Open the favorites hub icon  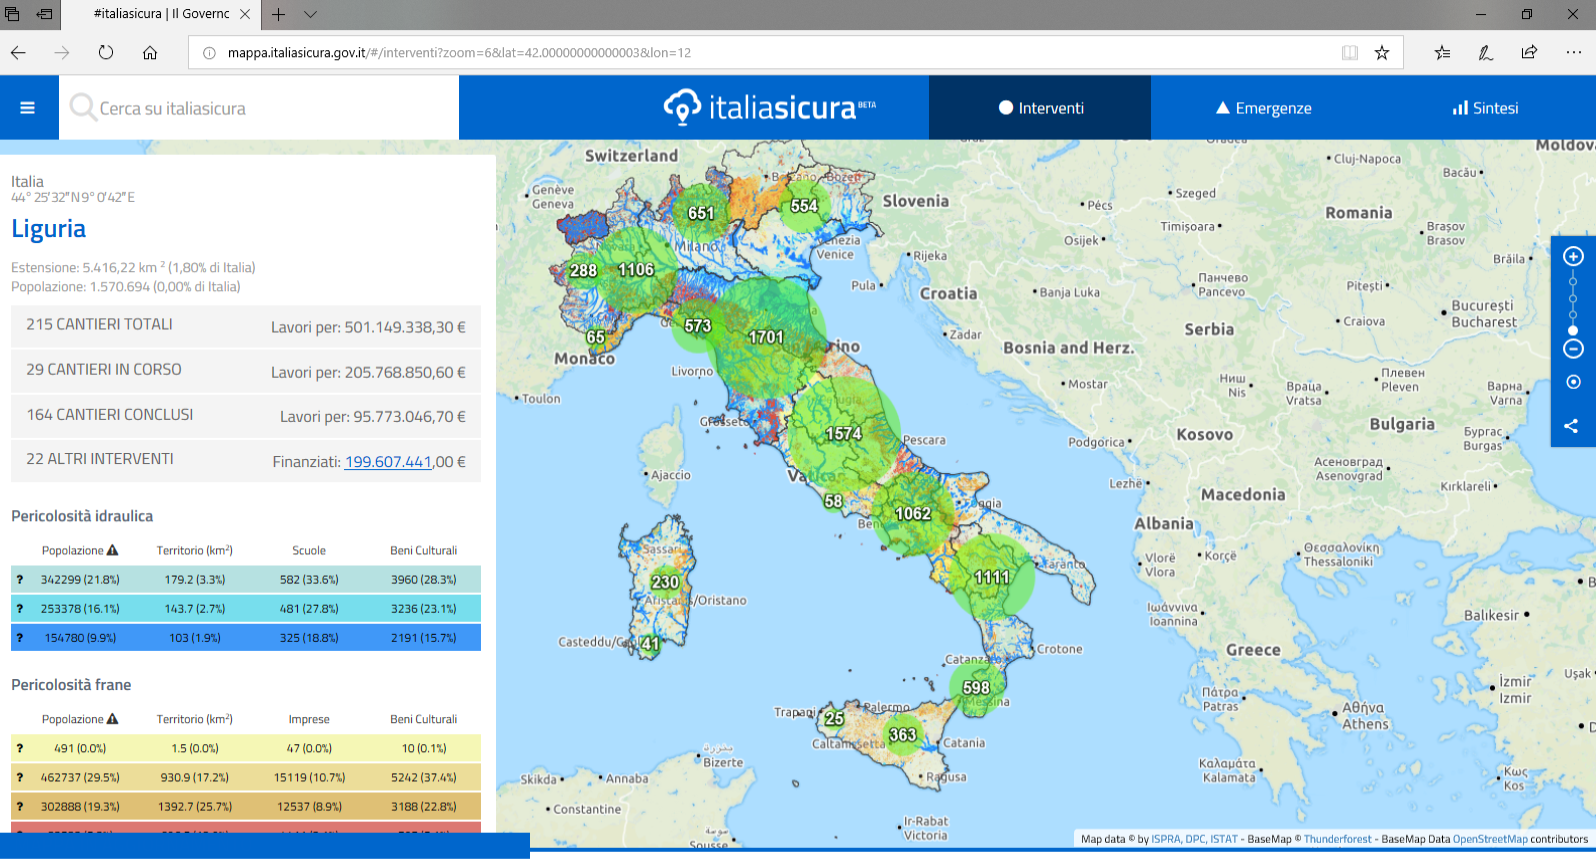pos(1442,53)
